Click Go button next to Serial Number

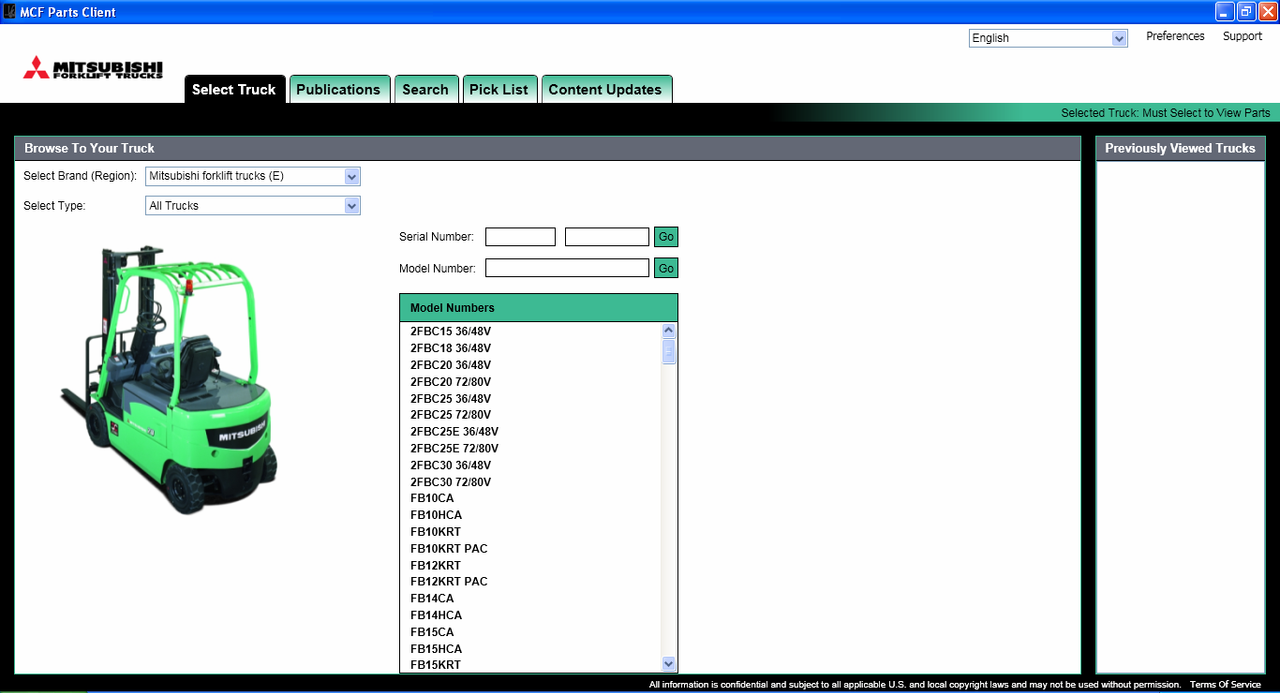tap(666, 237)
